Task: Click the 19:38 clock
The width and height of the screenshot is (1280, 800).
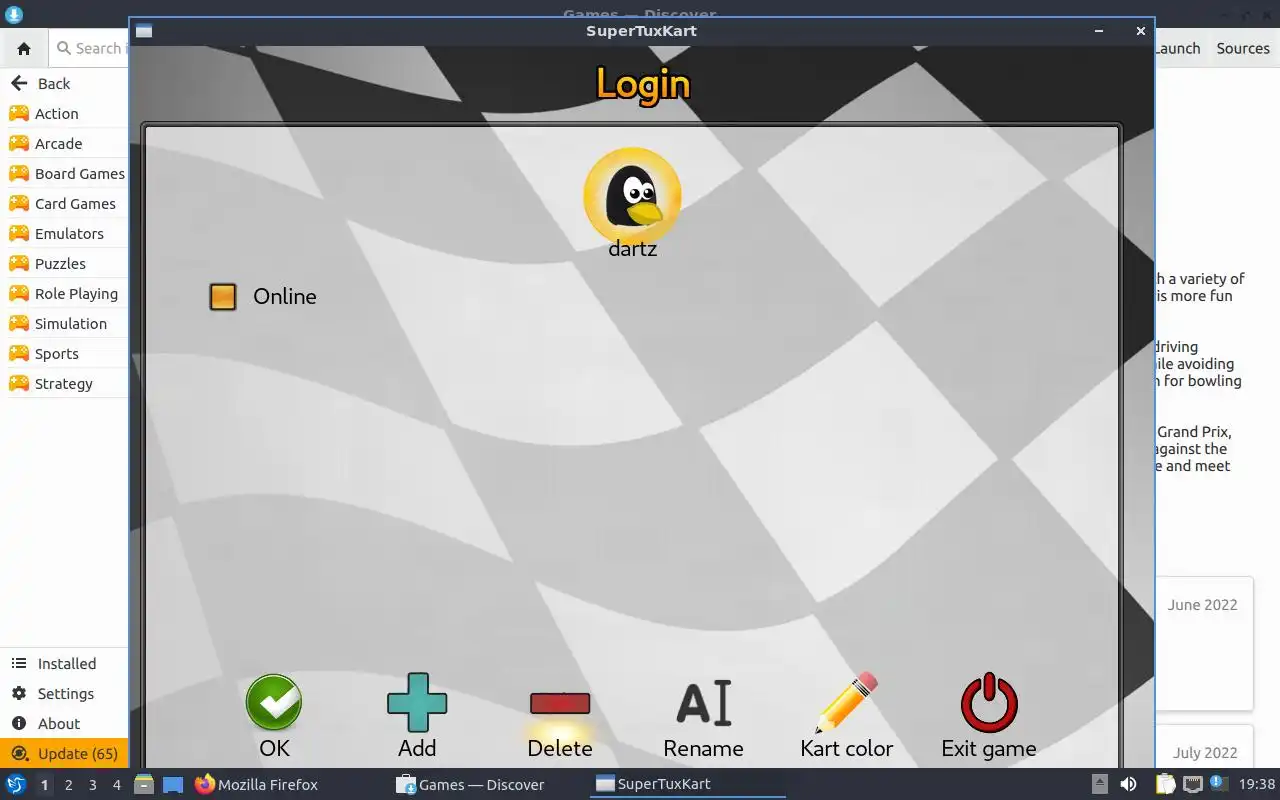Action: pos(1257,784)
